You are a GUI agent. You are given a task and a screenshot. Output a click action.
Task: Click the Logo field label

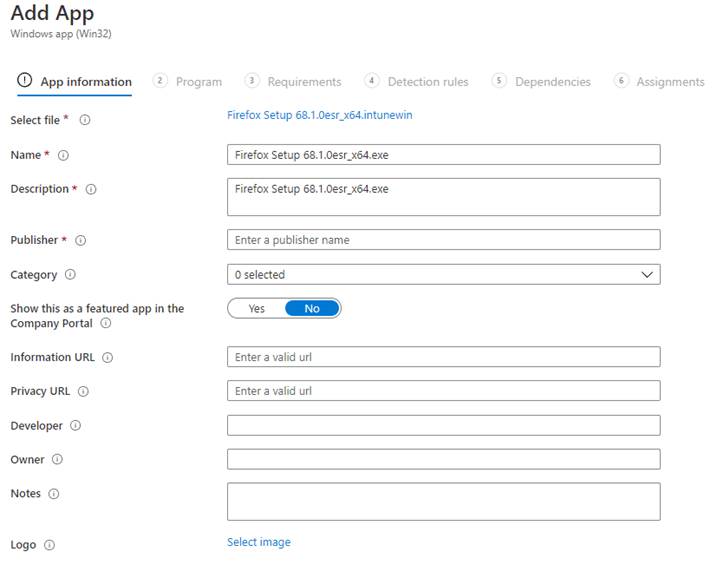[23, 545]
